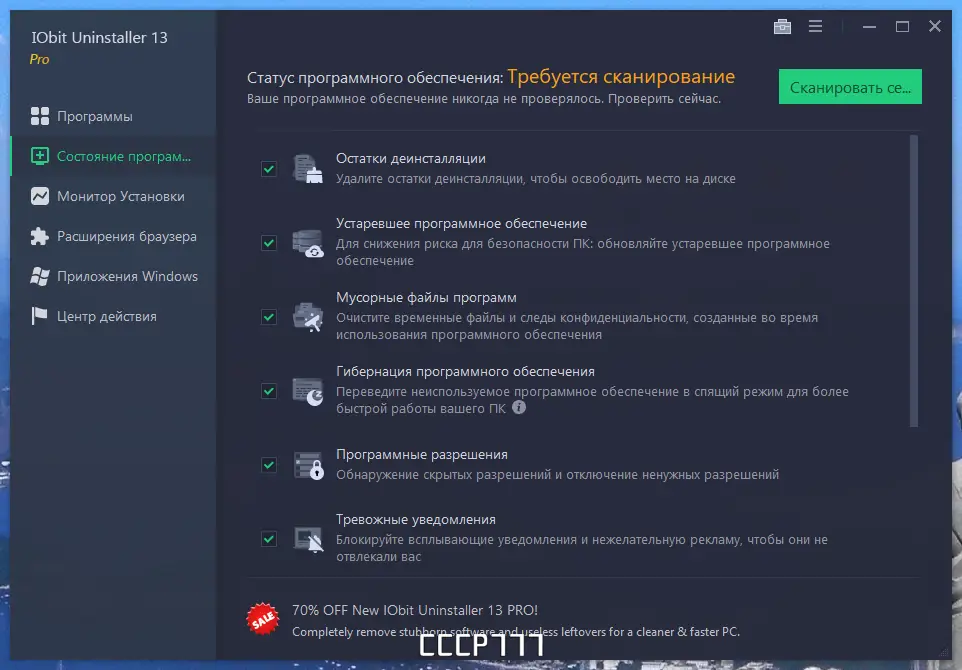Disable the Мусорные файлы программ checkbox
The width and height of the screenshot is (962, 670).
point(268,317)
